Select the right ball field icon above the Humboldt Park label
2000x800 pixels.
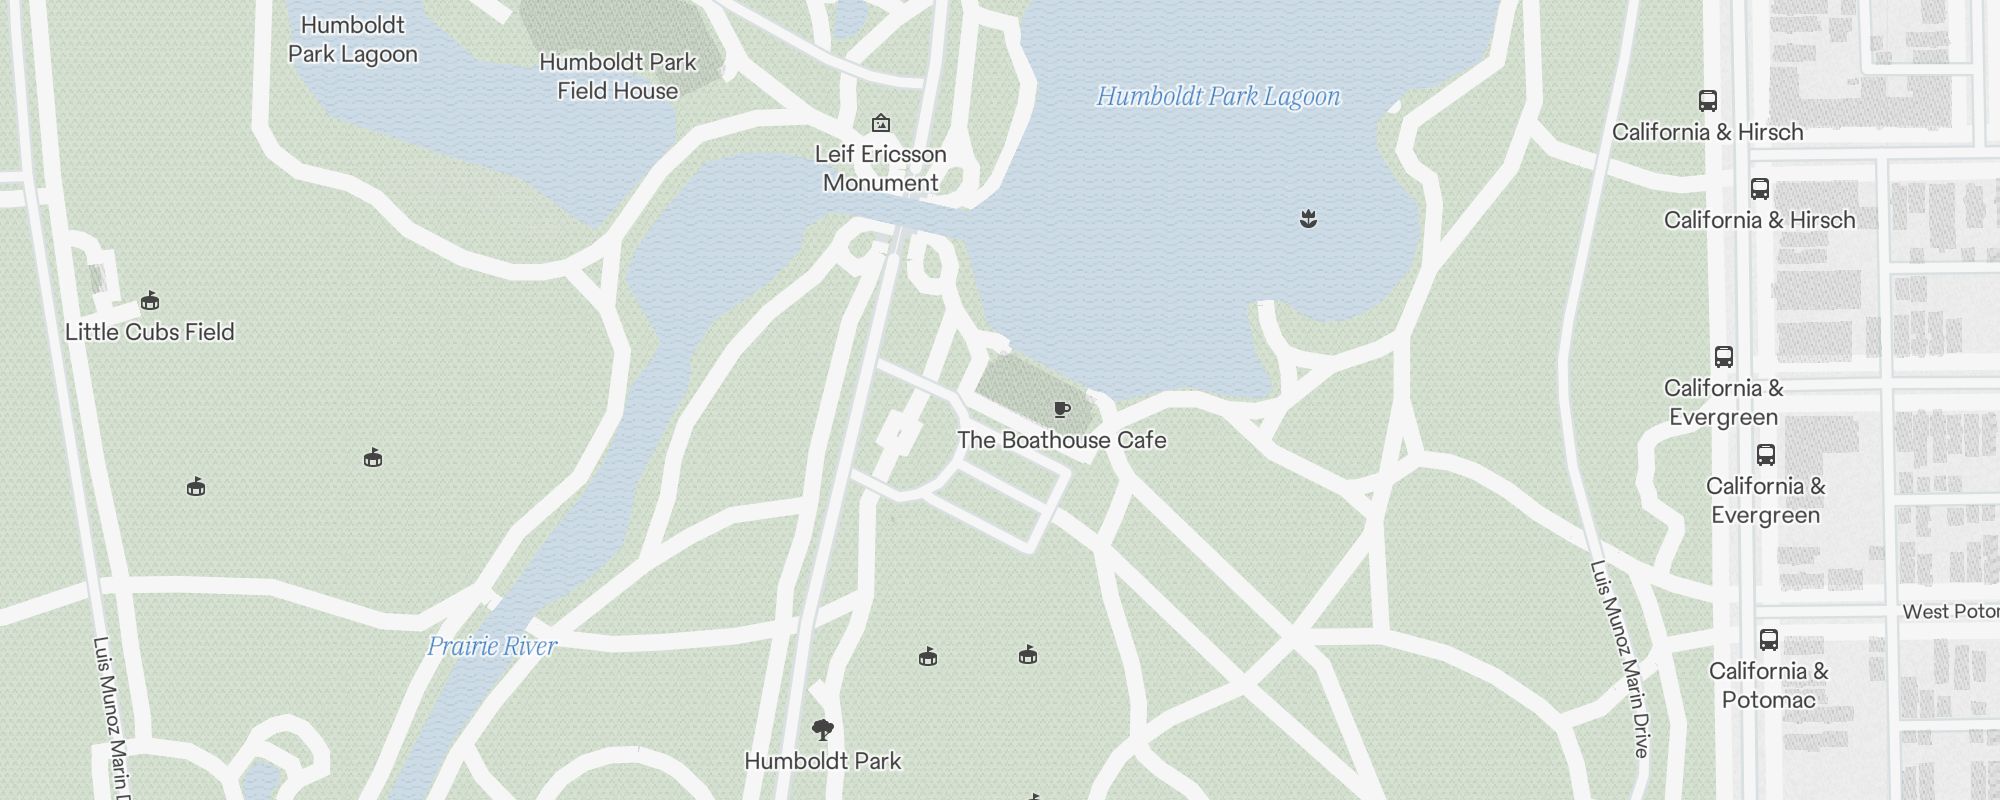pos(1028,655)
